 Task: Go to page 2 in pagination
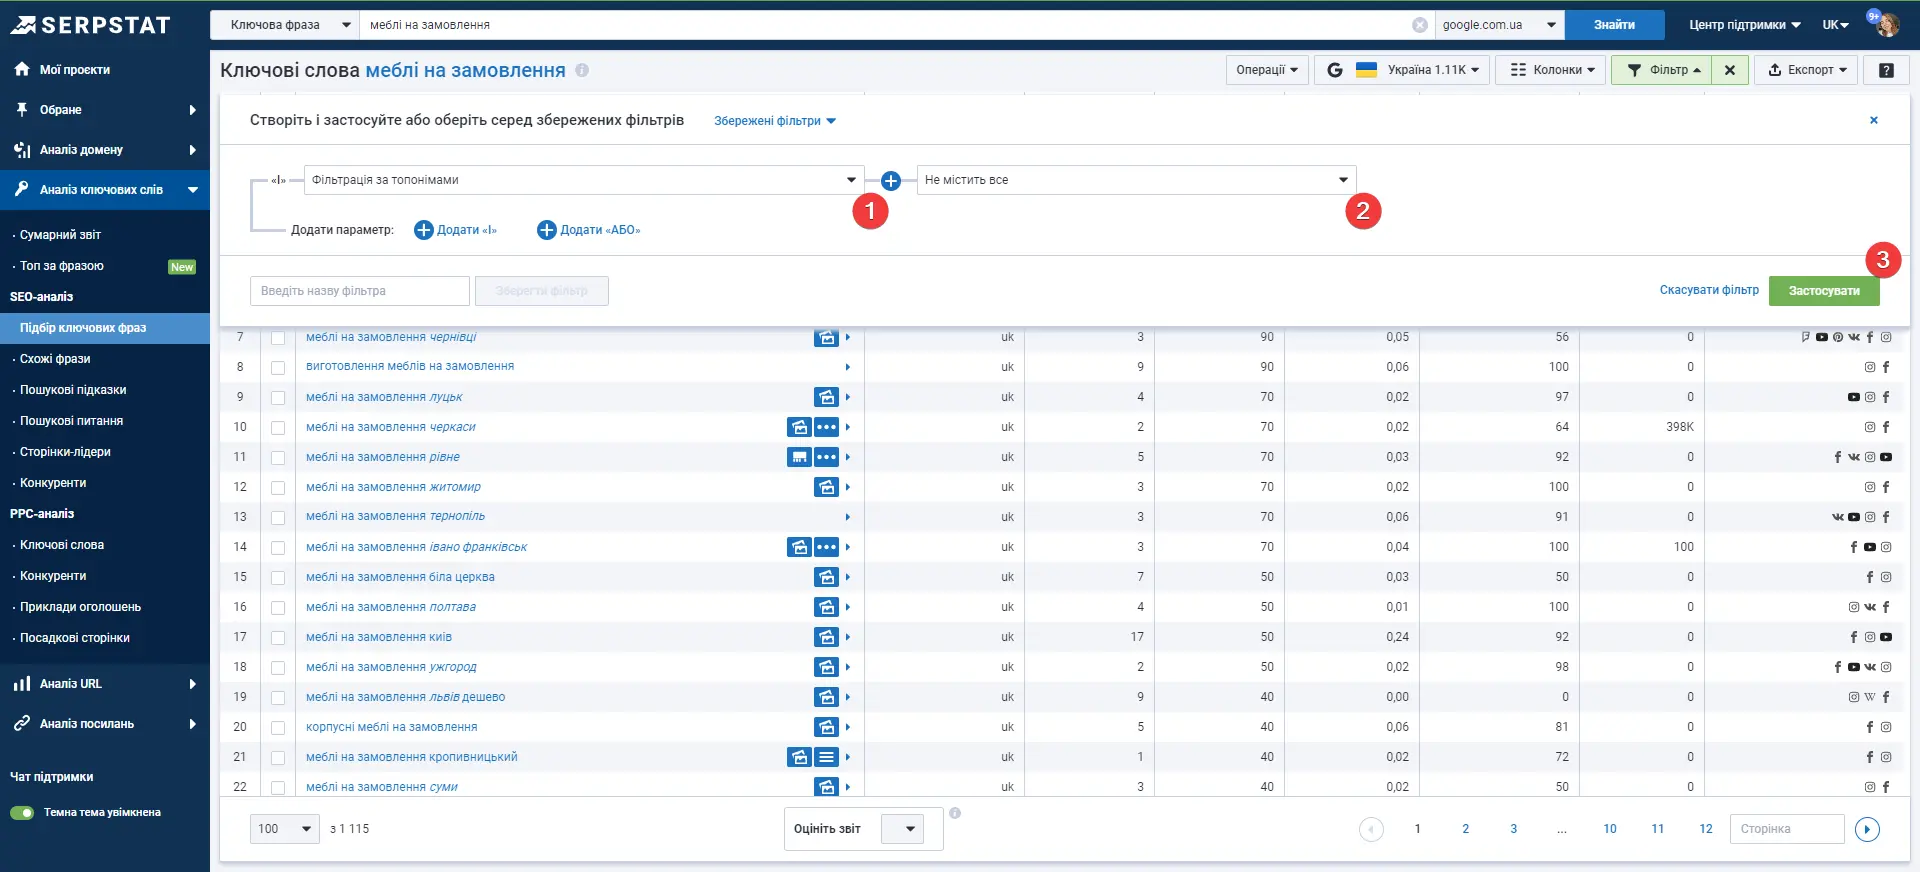1466,829
